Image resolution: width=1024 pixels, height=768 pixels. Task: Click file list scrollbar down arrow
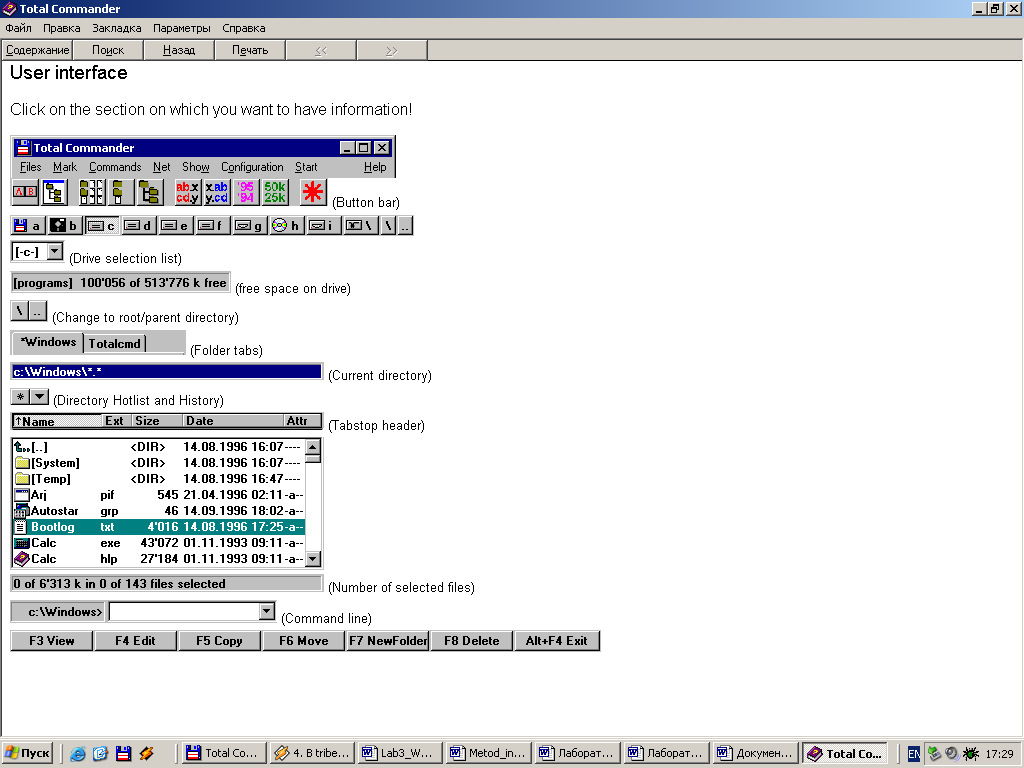[x=313, y=558]
